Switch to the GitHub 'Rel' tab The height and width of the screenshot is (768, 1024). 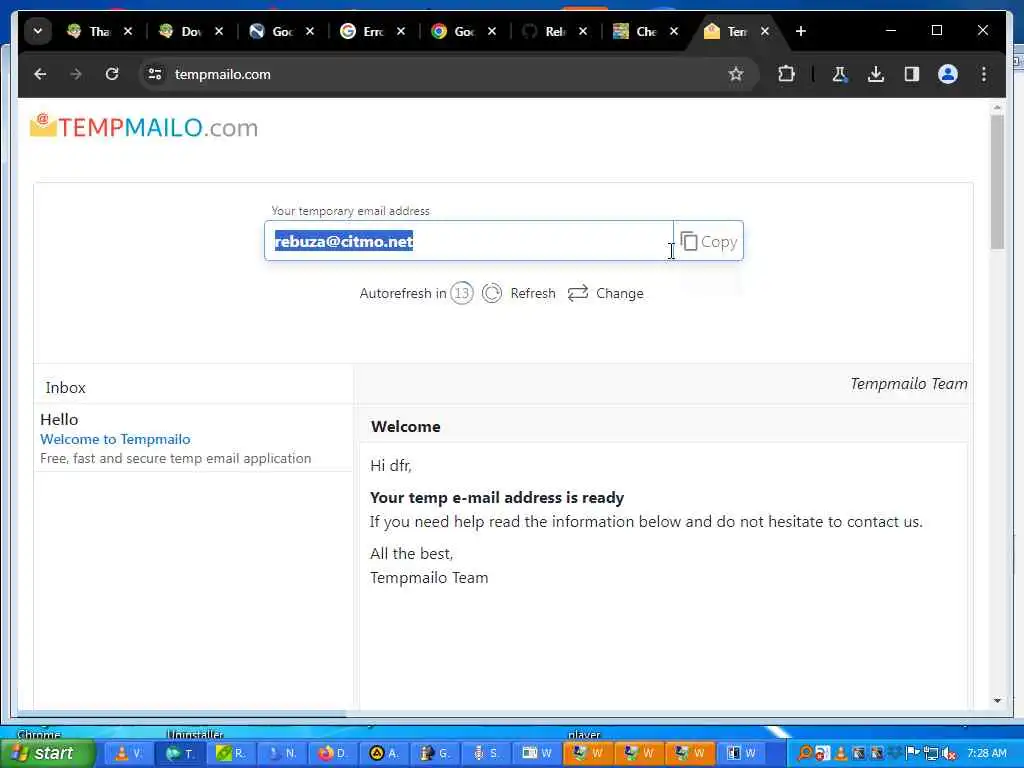click(544, 31)
